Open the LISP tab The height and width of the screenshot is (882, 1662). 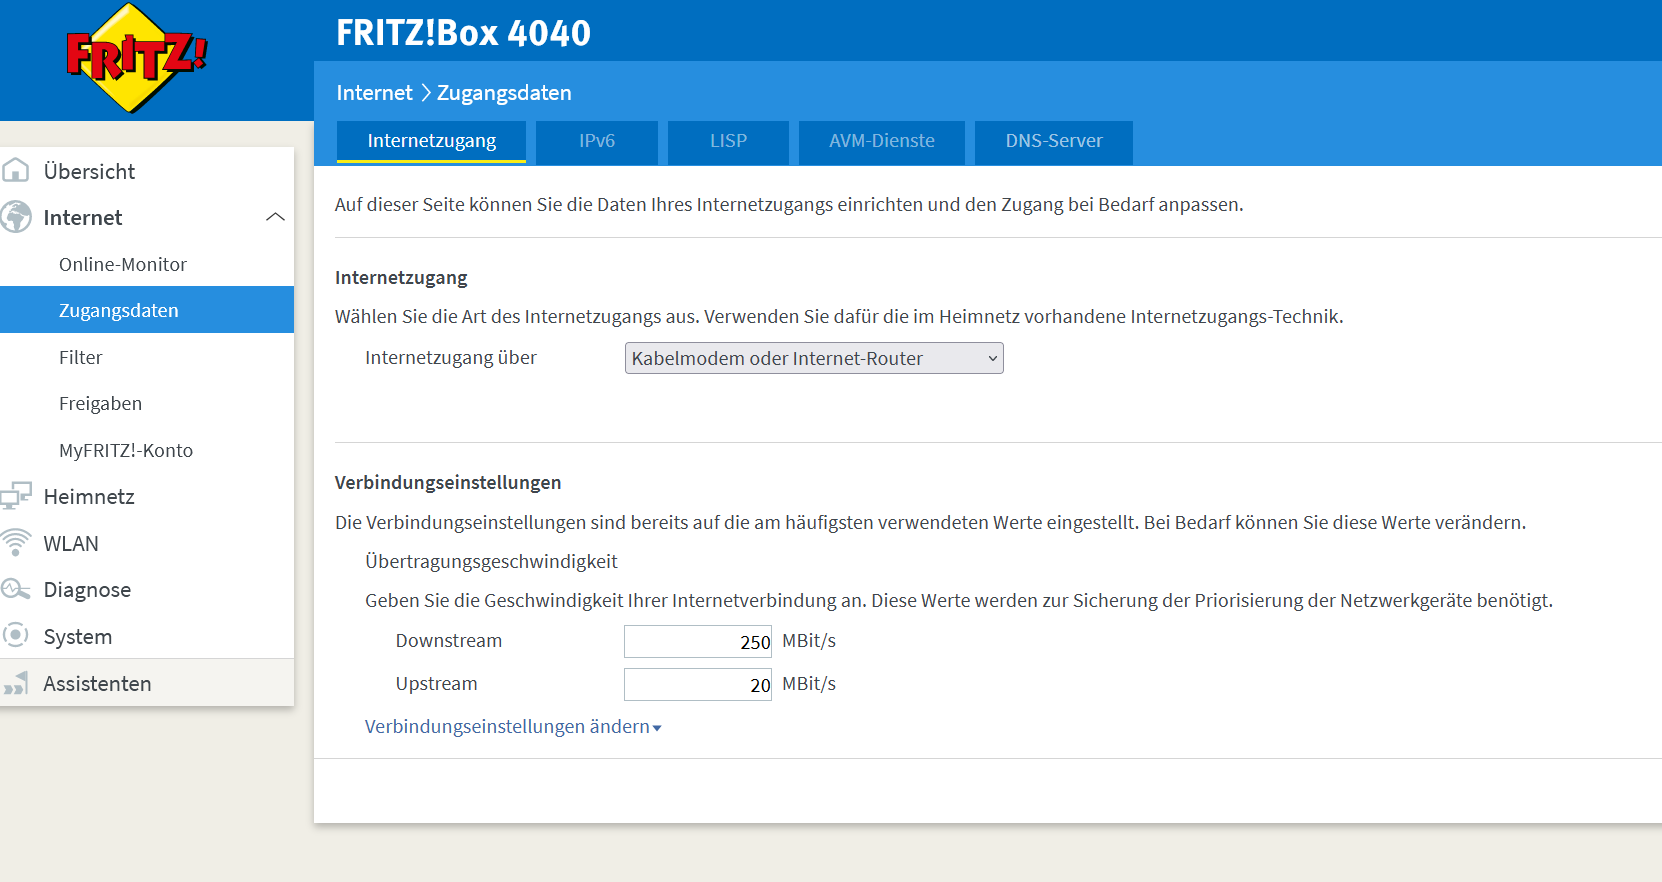pyautogui.click(x=728, y=142)
